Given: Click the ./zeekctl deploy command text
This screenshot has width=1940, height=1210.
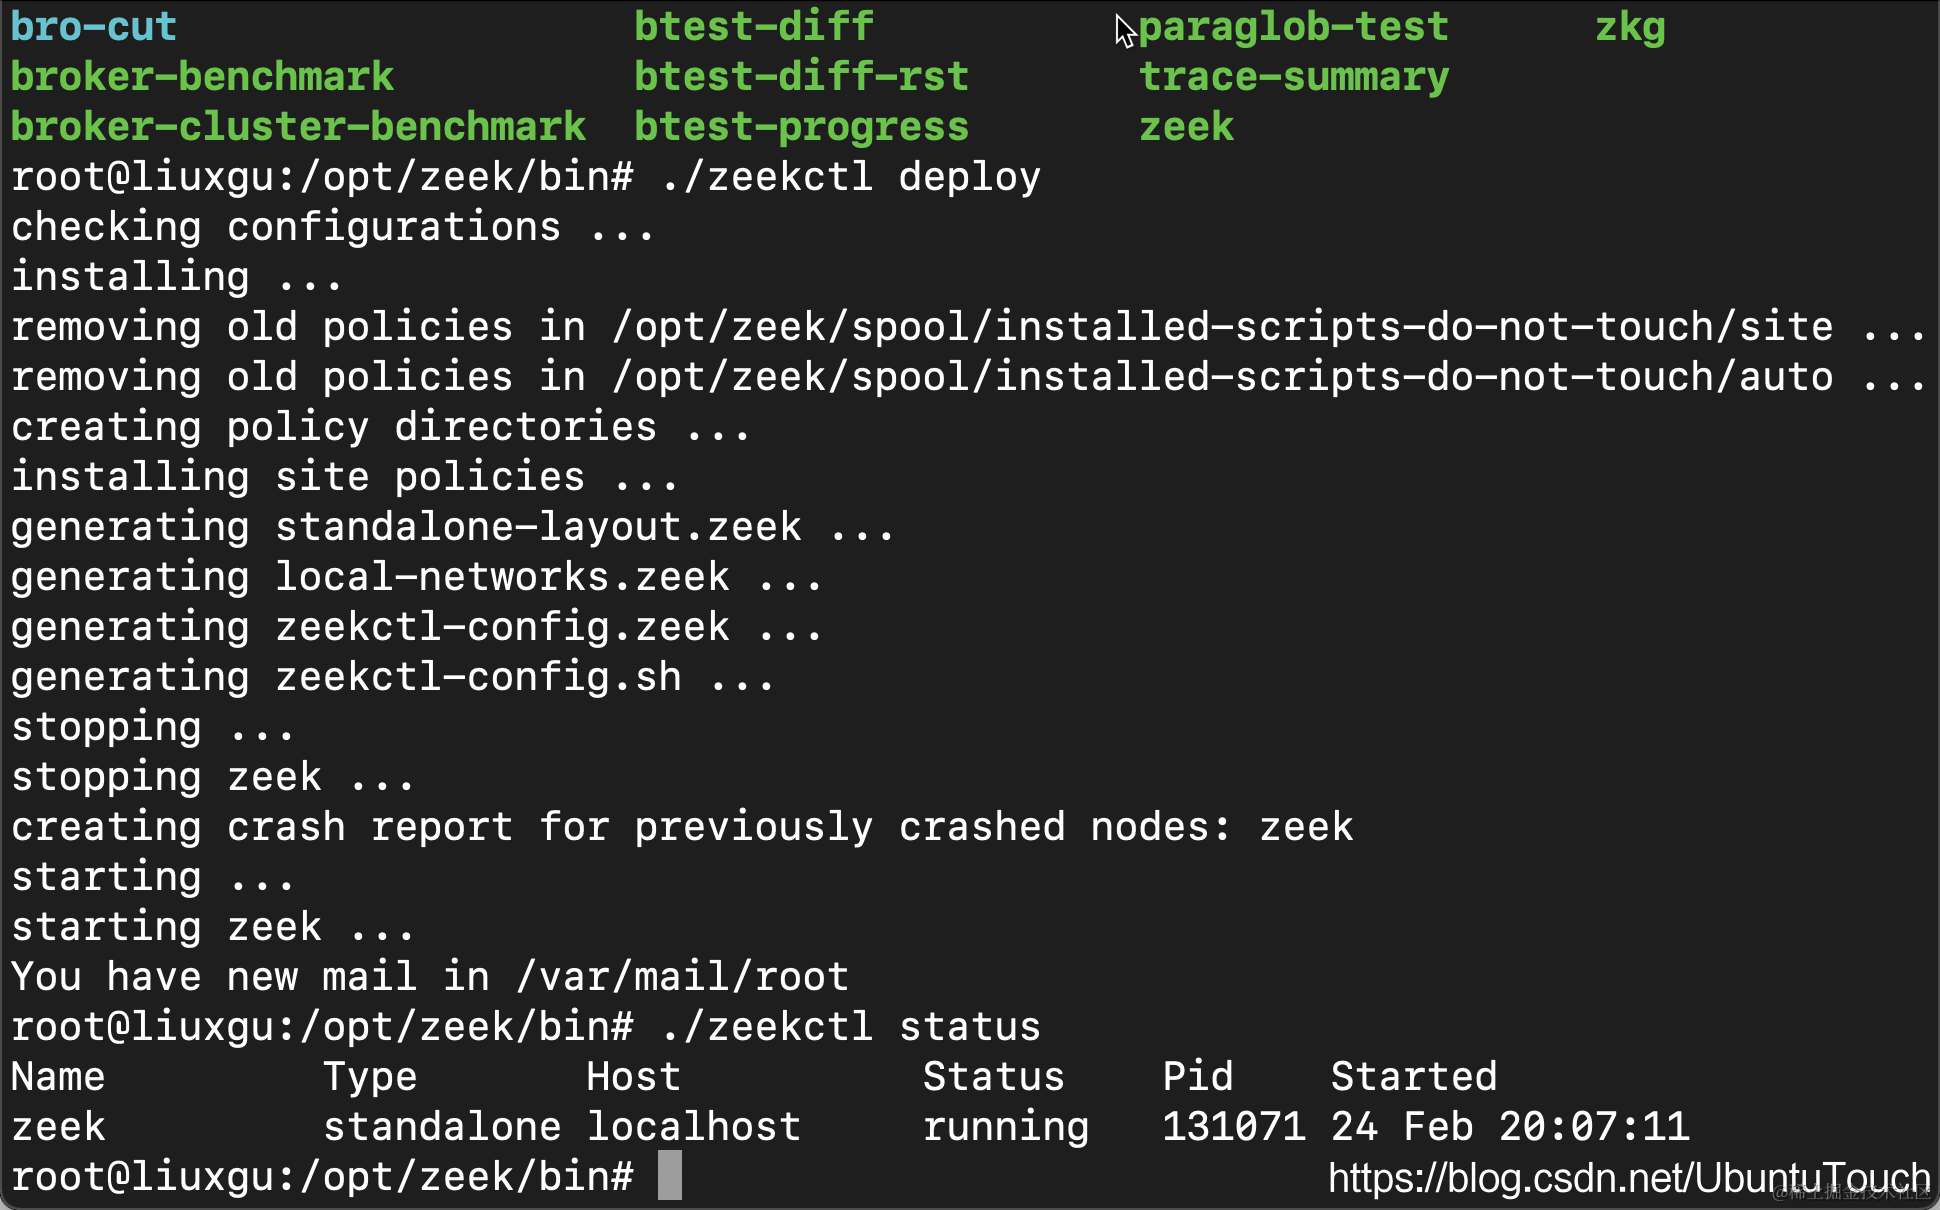Looking at the screenshot, I should tap(850, 177).
